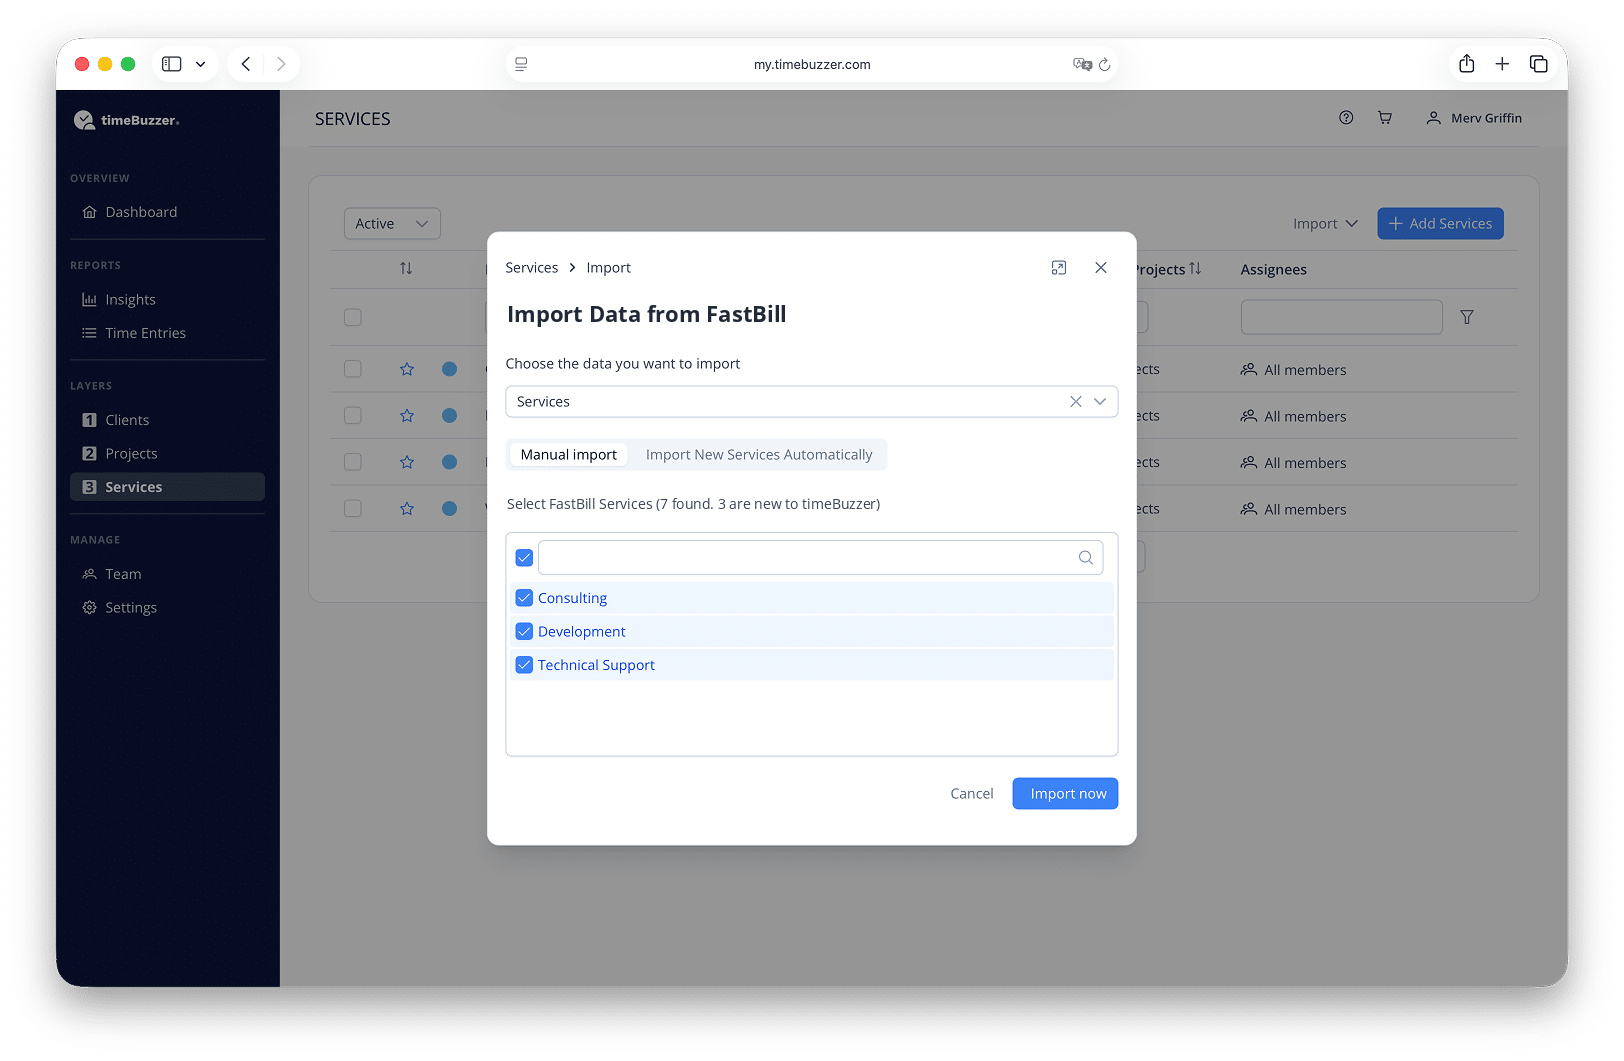This screenshot has height=1061, width=1624.
Task: Open the Merv Griffin user menu
Action: (x=1474, y=118)
